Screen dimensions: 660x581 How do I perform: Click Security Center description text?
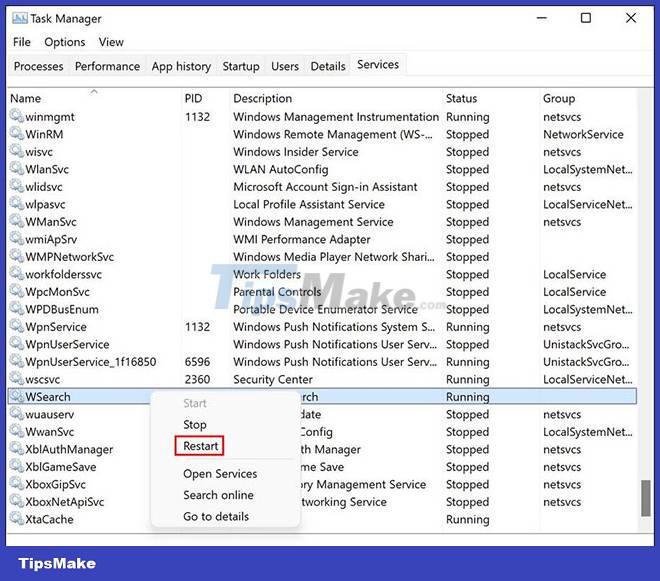point(273,380)
